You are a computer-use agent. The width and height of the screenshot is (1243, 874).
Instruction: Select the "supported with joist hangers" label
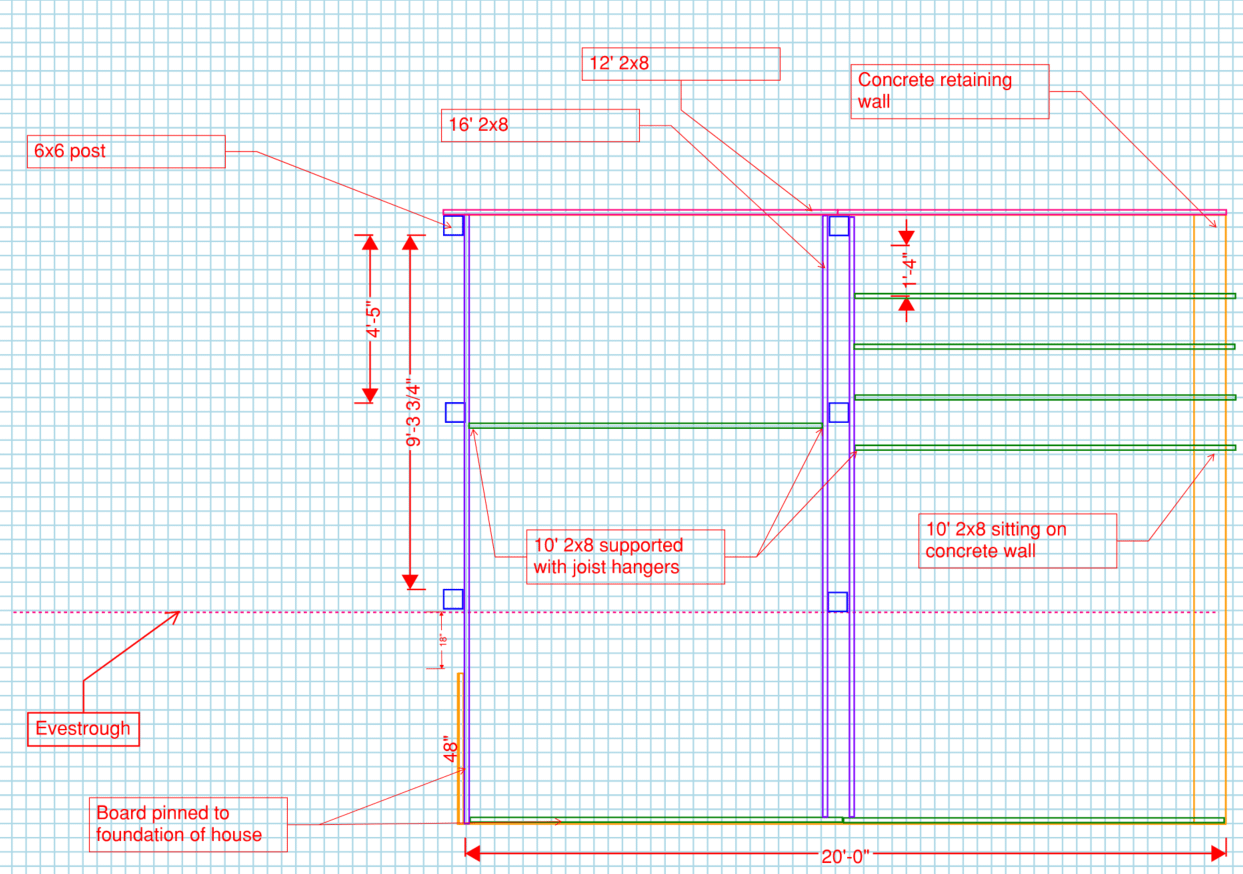coord(624,556)
